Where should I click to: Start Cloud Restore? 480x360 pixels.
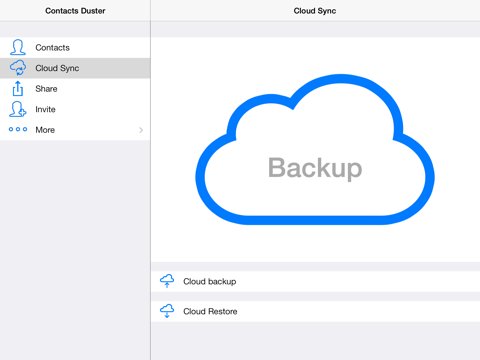click(316, 311)
